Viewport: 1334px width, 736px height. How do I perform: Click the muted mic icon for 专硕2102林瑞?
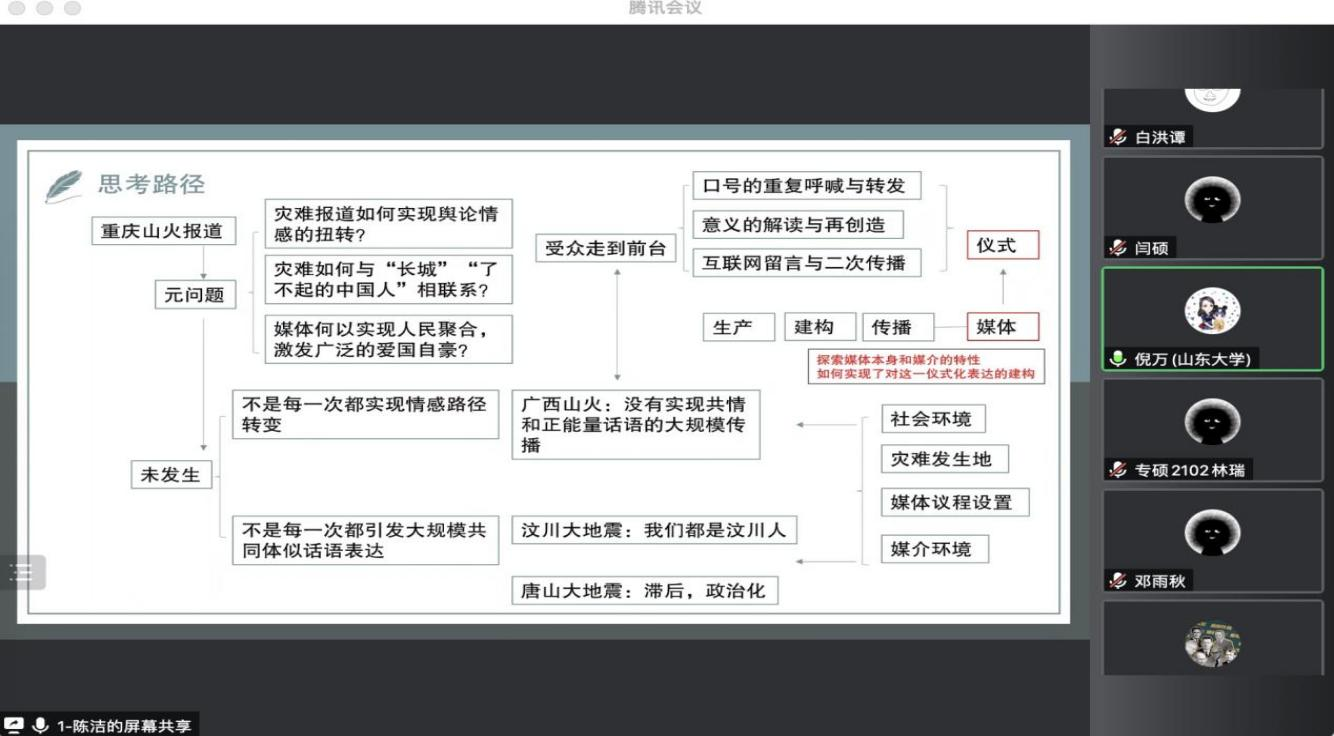[x=1118, y=470]
